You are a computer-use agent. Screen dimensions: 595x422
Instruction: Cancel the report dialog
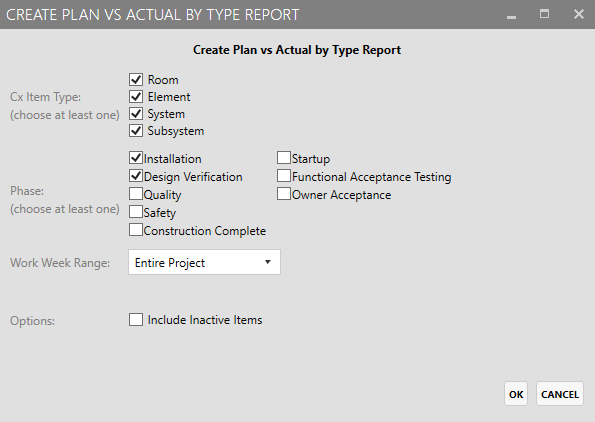[560, 394]
